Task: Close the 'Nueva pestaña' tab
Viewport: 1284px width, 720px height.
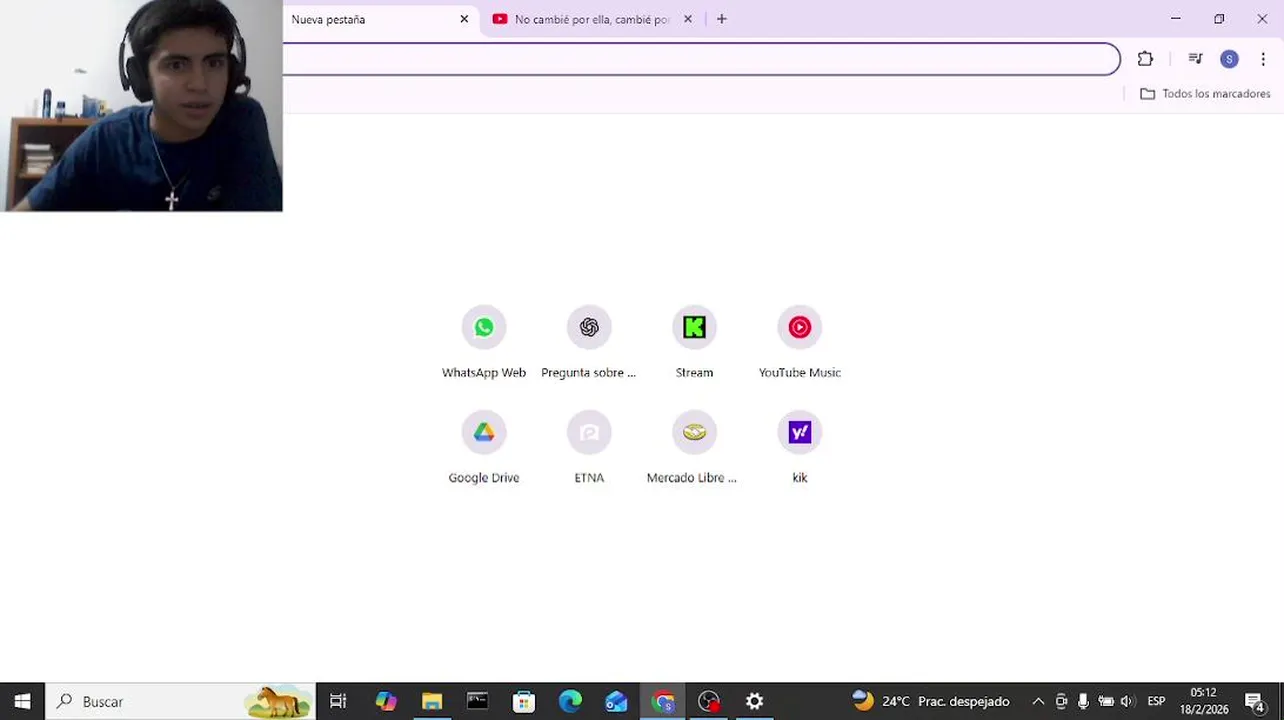Action: point(464,19)
